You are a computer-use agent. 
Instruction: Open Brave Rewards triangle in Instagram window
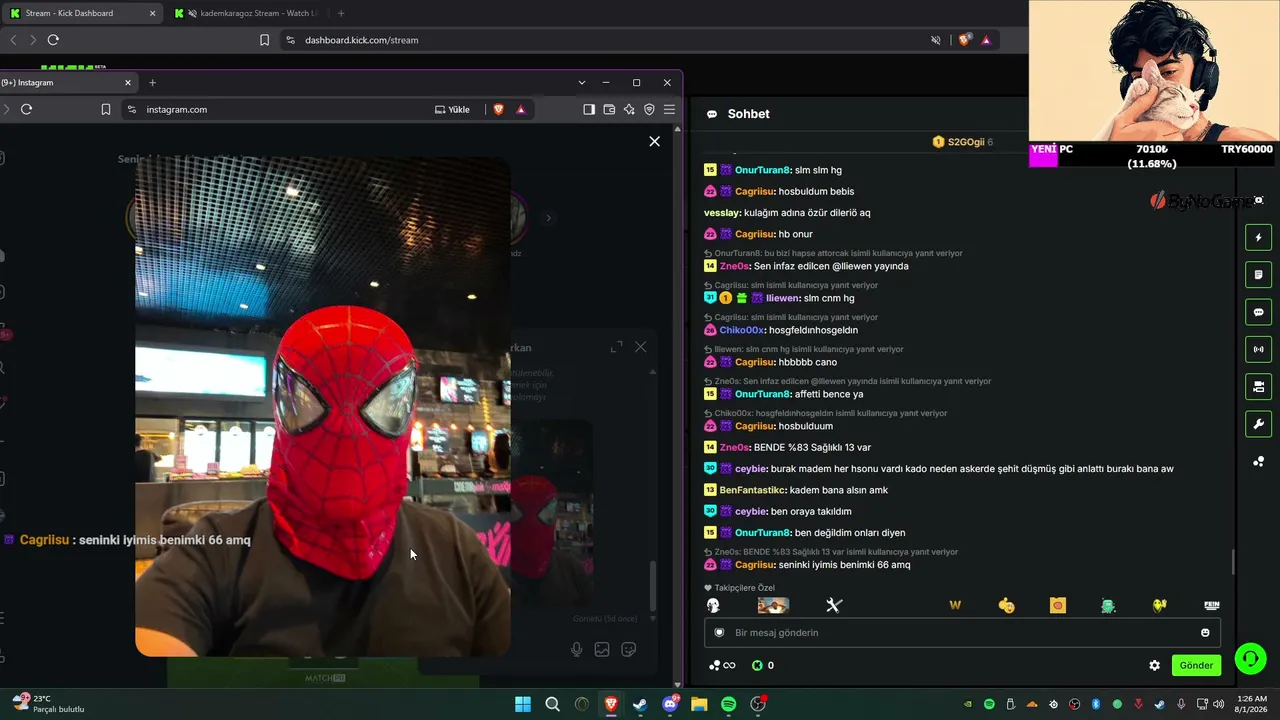click(x=521, y=109)
